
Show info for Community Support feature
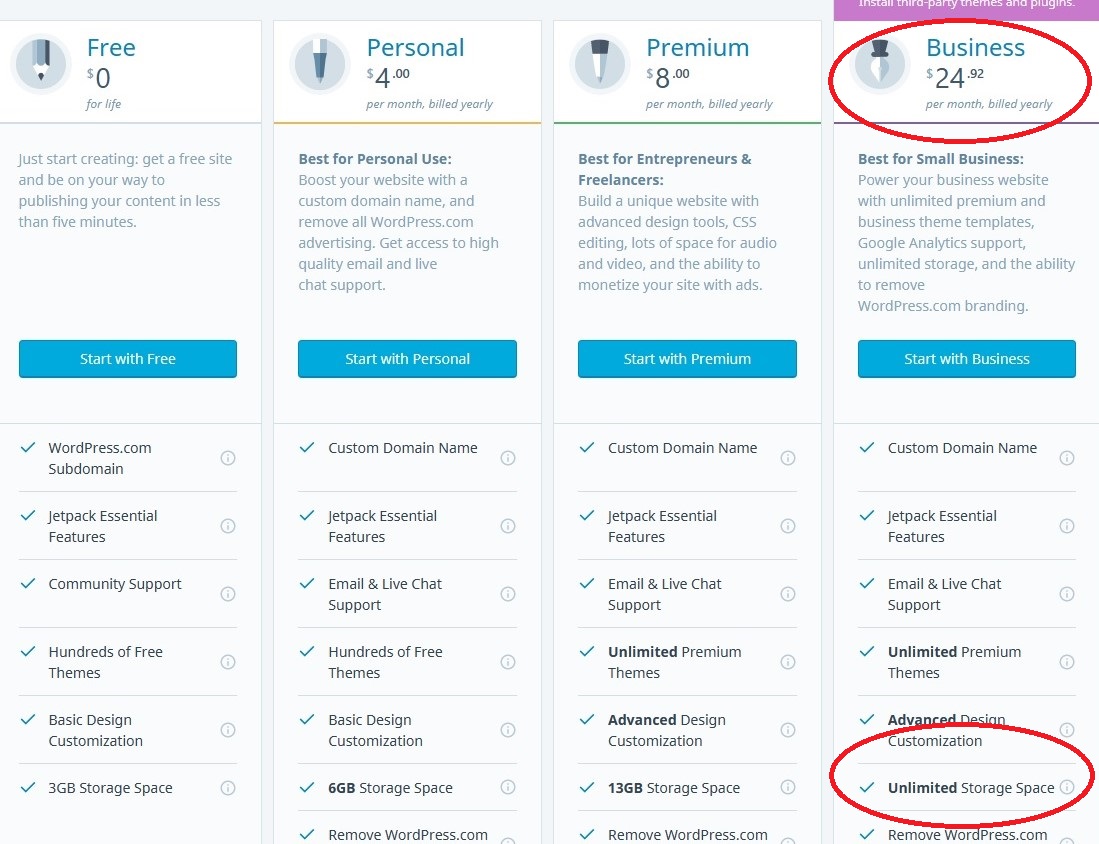click(228, 594)
